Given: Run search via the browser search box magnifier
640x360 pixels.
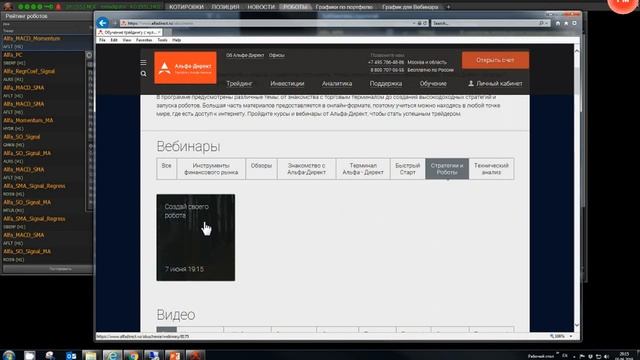Looking at the screenshot, I should 541,23.
